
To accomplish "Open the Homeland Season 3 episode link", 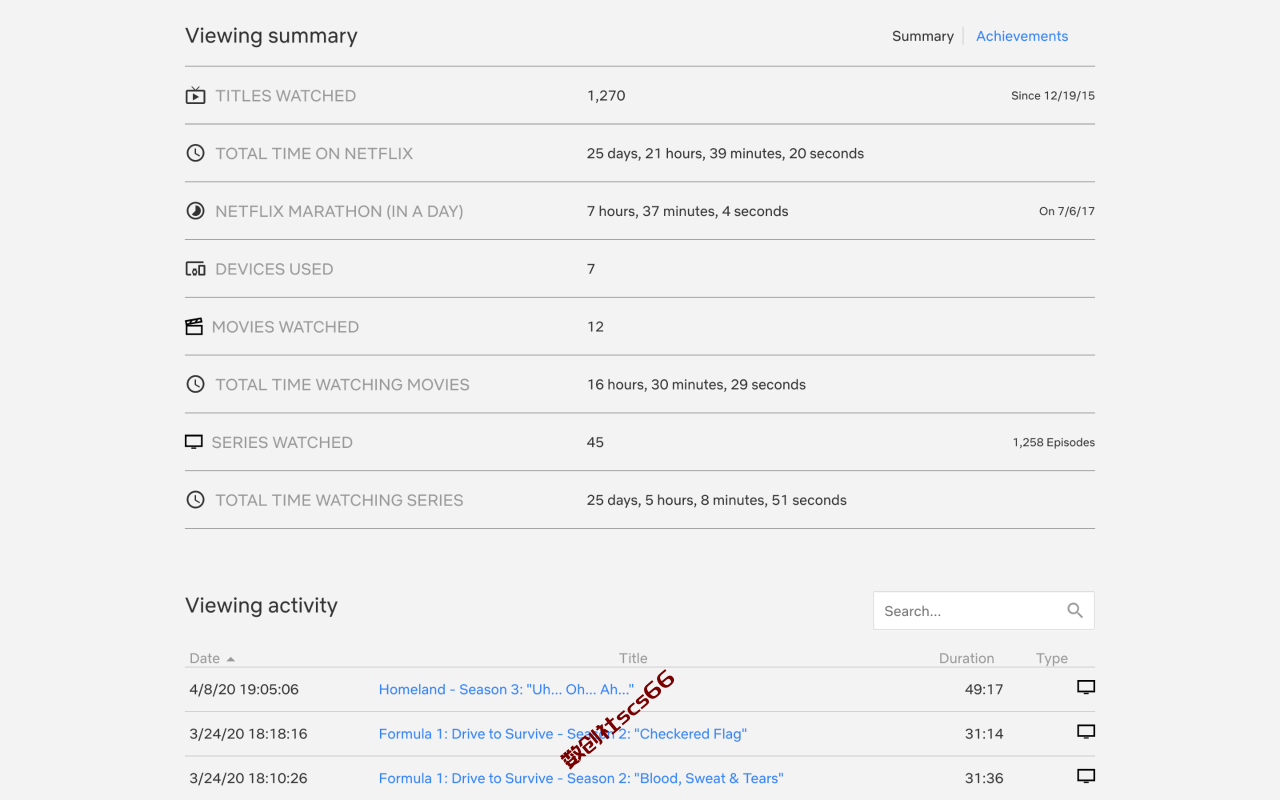I will [x=506, y=689].
